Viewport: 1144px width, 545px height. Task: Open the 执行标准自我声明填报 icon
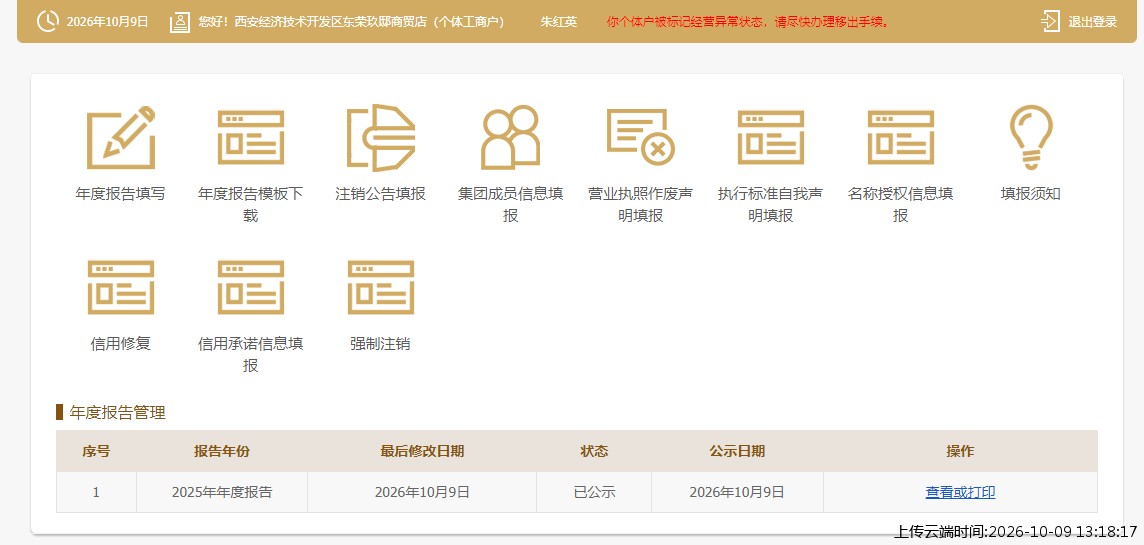770,137
